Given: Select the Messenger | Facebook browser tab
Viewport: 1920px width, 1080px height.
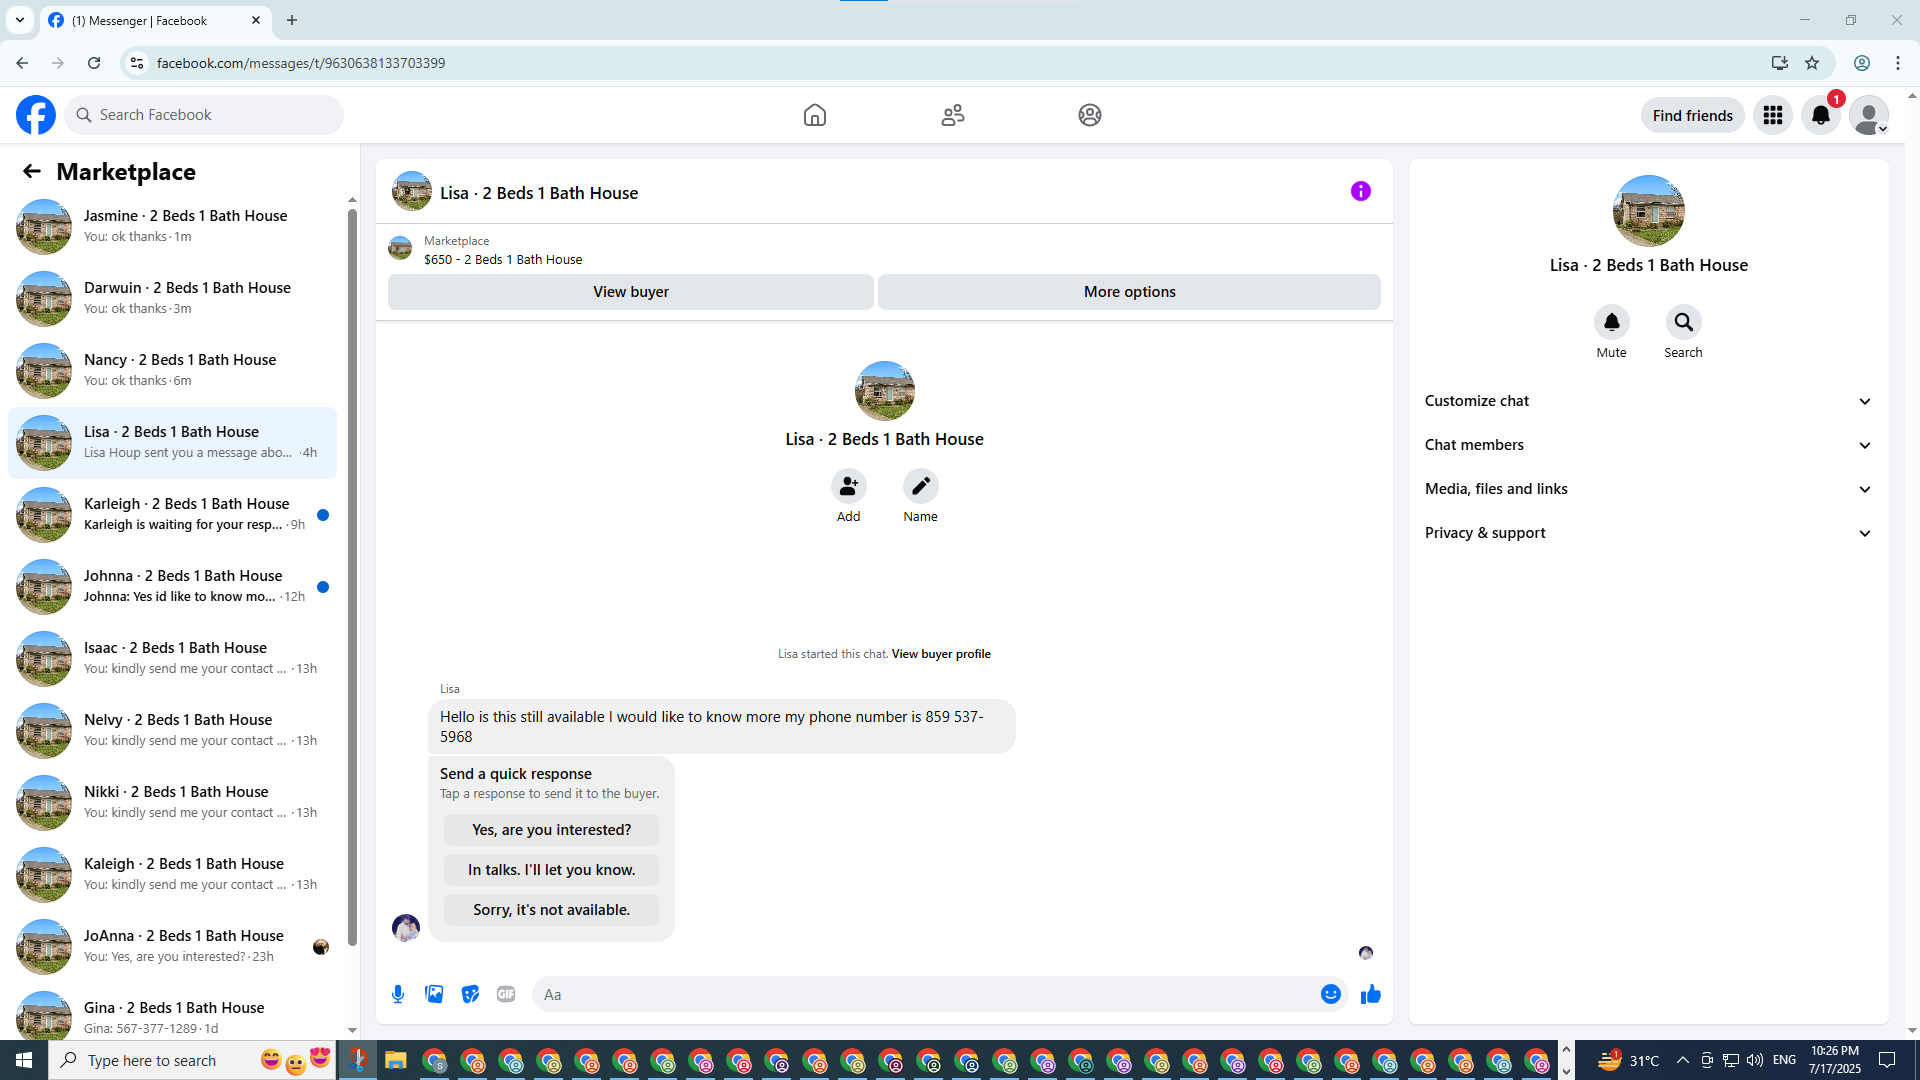Looking at the screenshot, I should [155, 20].
